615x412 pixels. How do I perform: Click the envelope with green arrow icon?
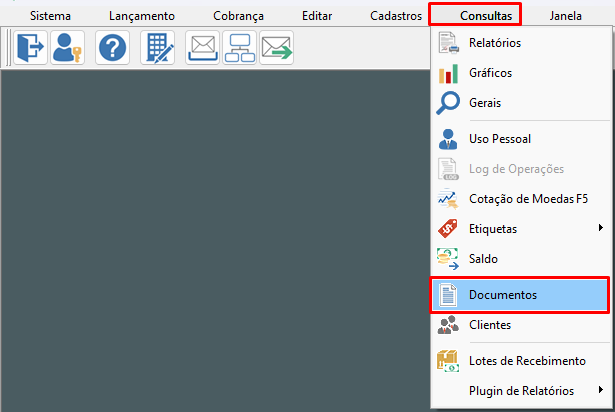(277, 48)
